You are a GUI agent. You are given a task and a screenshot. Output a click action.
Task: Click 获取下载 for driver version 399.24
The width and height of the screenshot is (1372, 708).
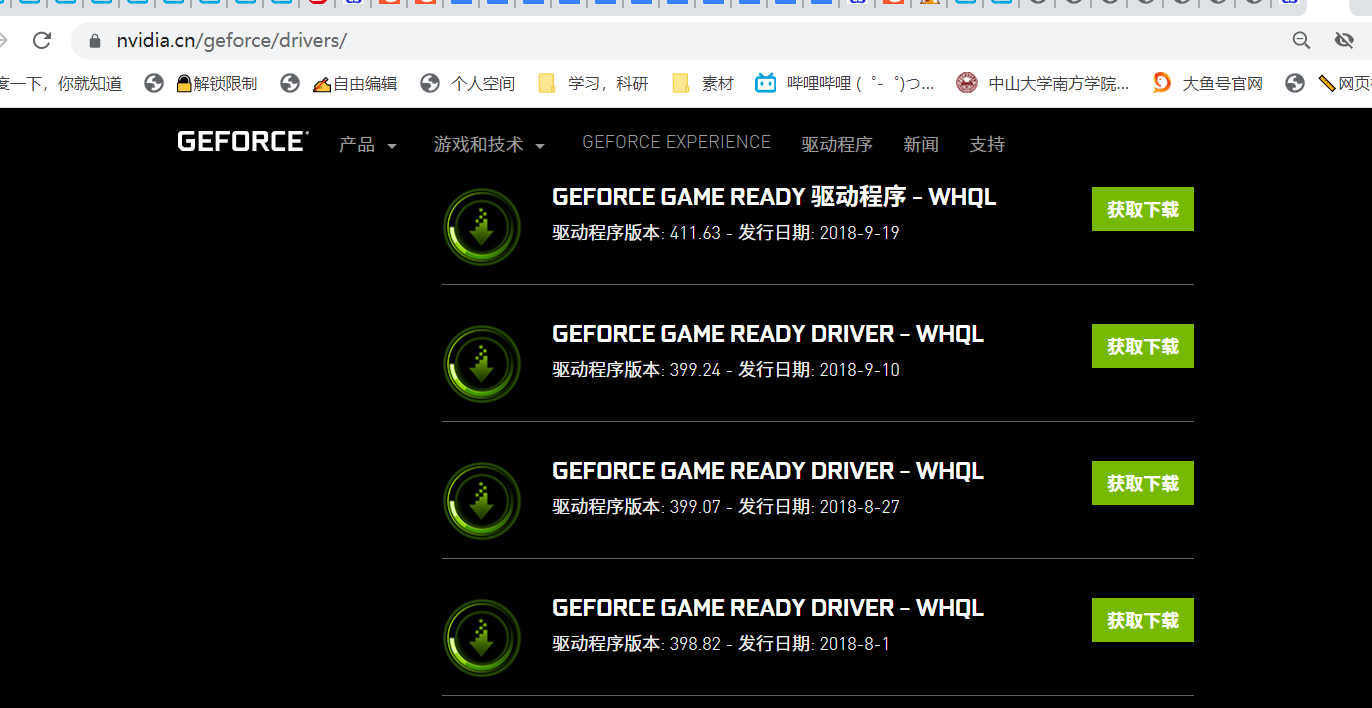click(x=1143, y=346)
